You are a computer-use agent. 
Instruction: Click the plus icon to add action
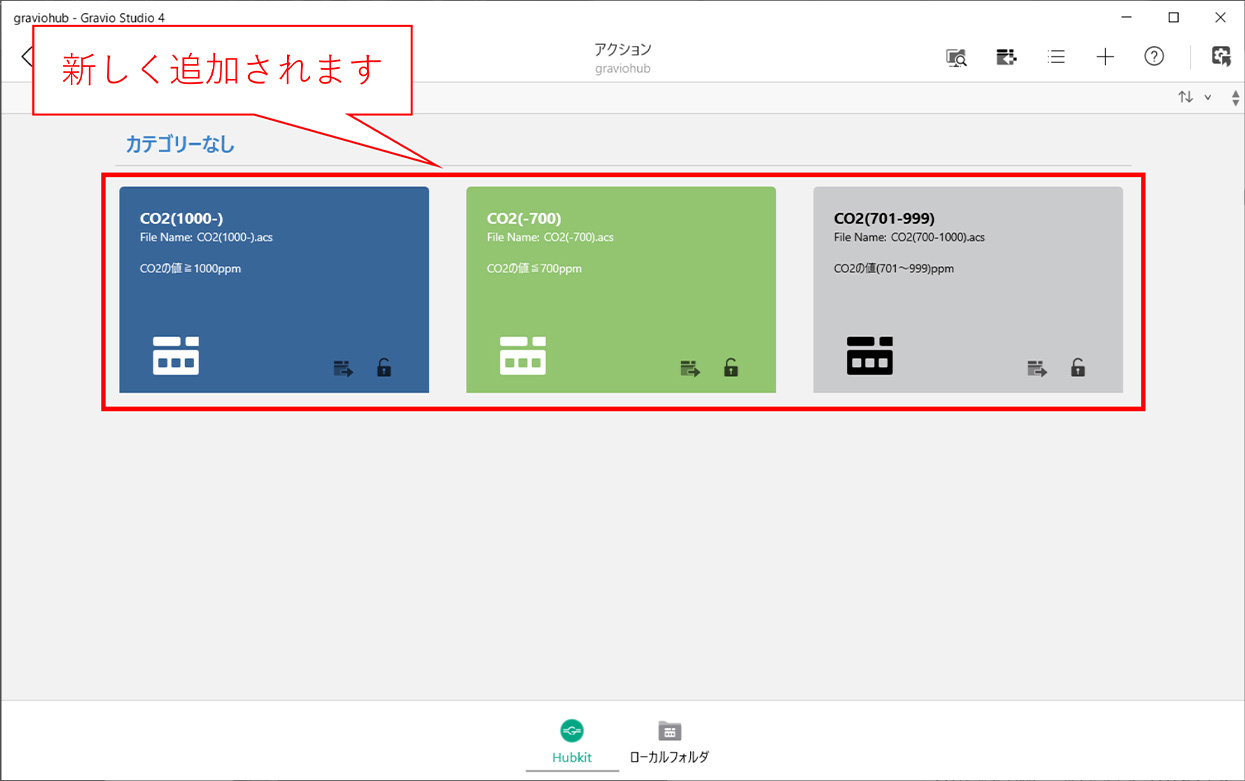click(x=1105, y=57)
